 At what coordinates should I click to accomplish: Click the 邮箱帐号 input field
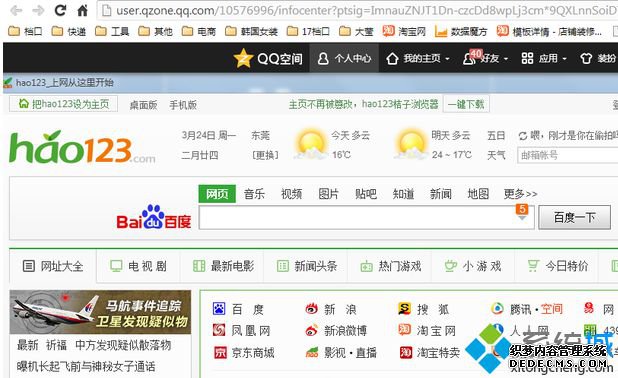click(568, 155)
